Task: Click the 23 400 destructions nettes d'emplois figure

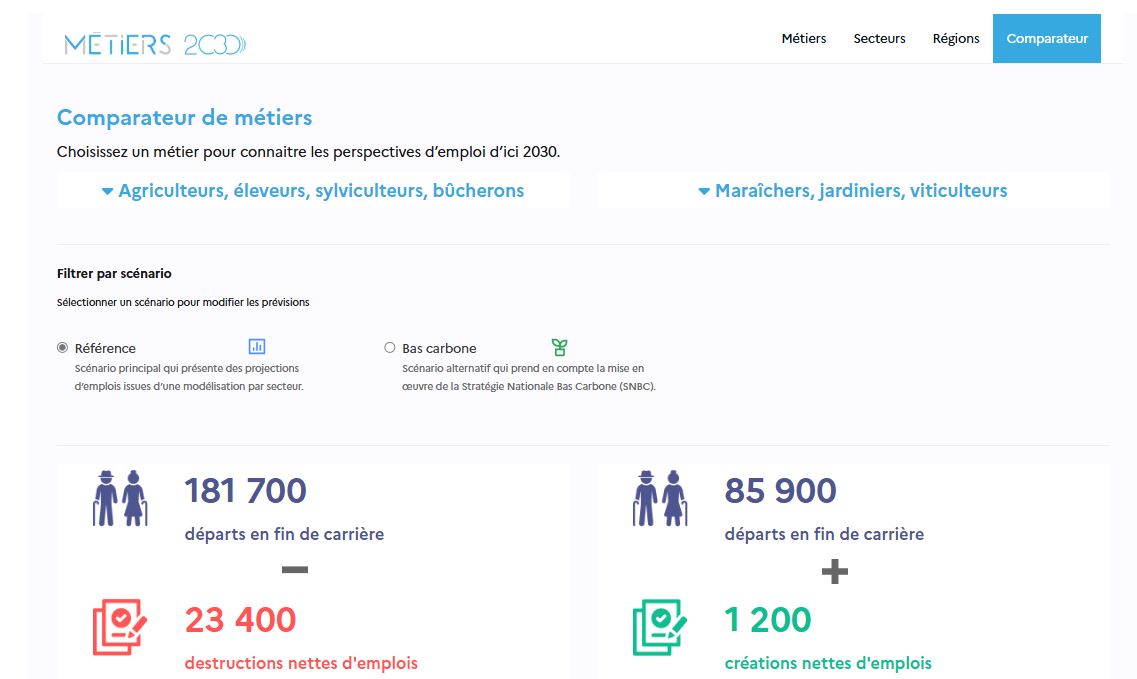Action: pos(240,620)
